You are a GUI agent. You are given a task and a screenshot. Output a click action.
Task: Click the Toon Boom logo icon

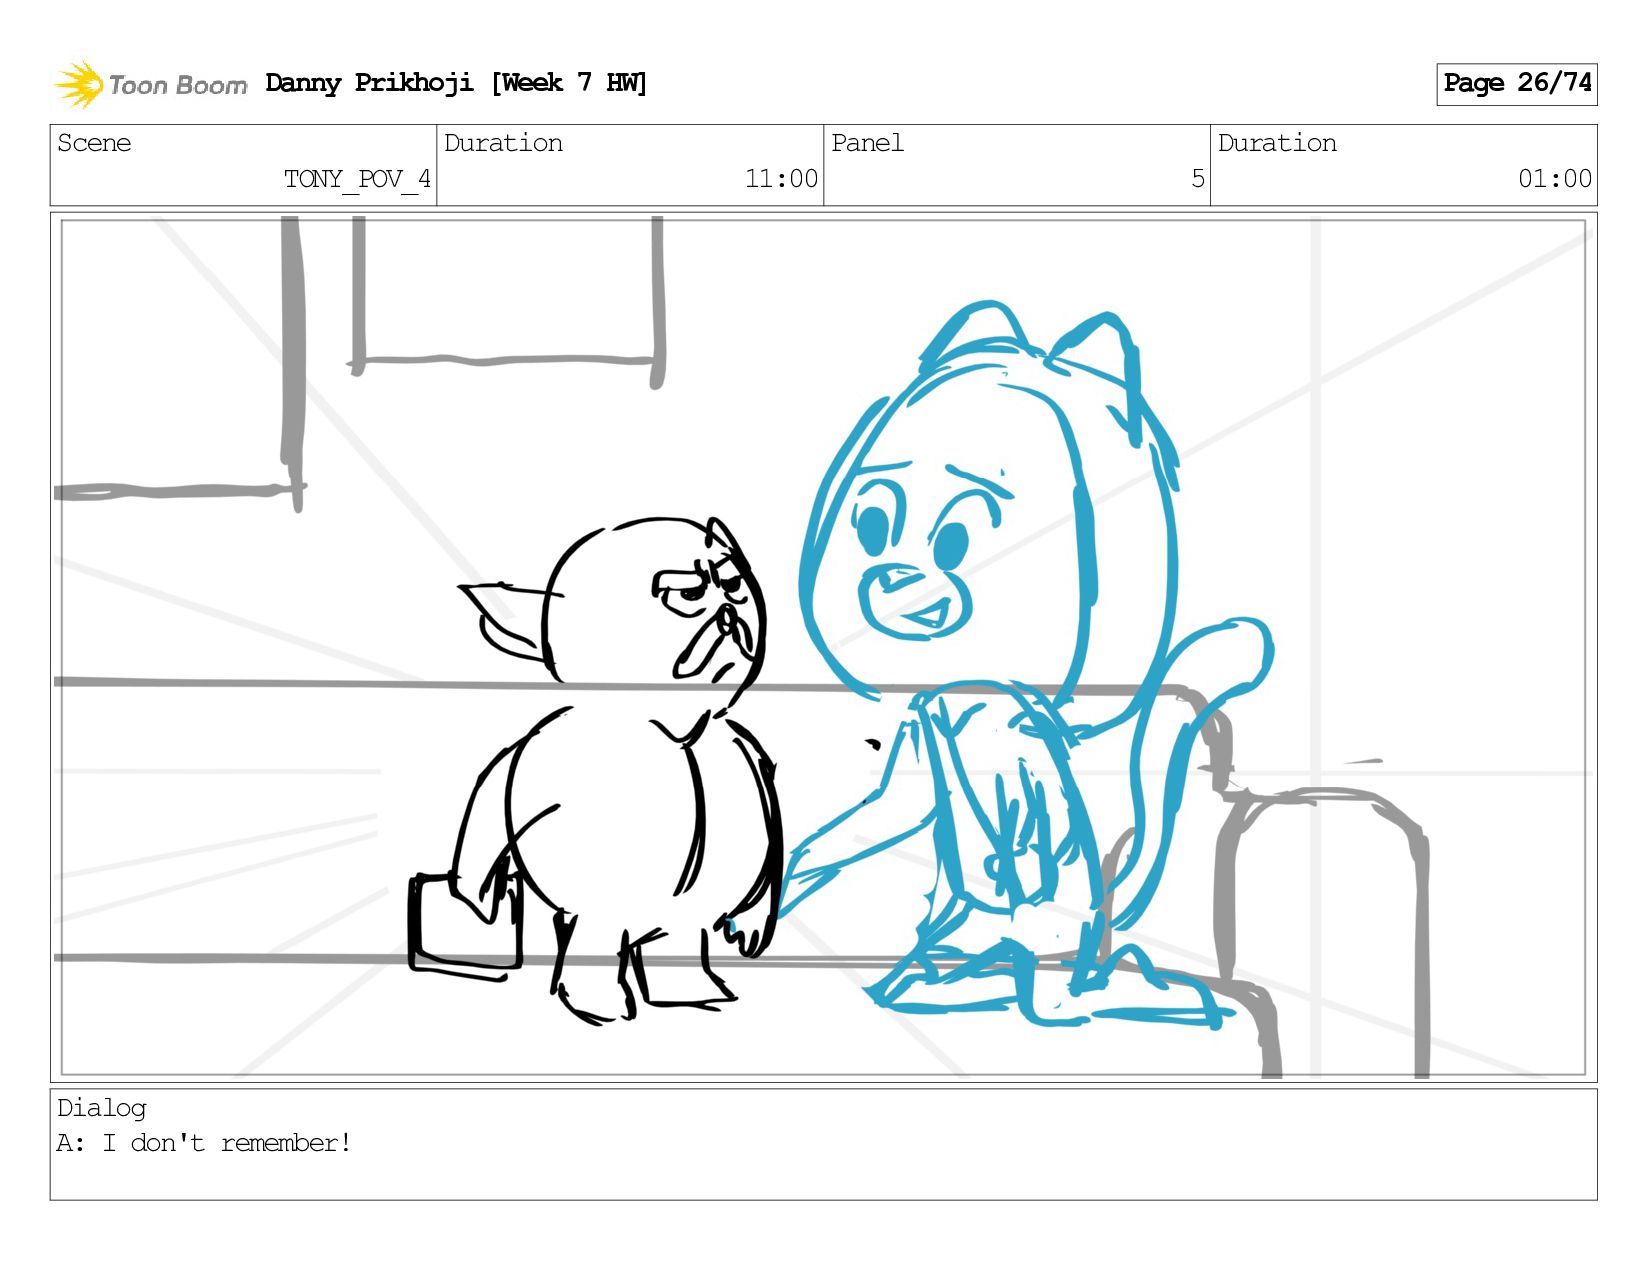78,84
